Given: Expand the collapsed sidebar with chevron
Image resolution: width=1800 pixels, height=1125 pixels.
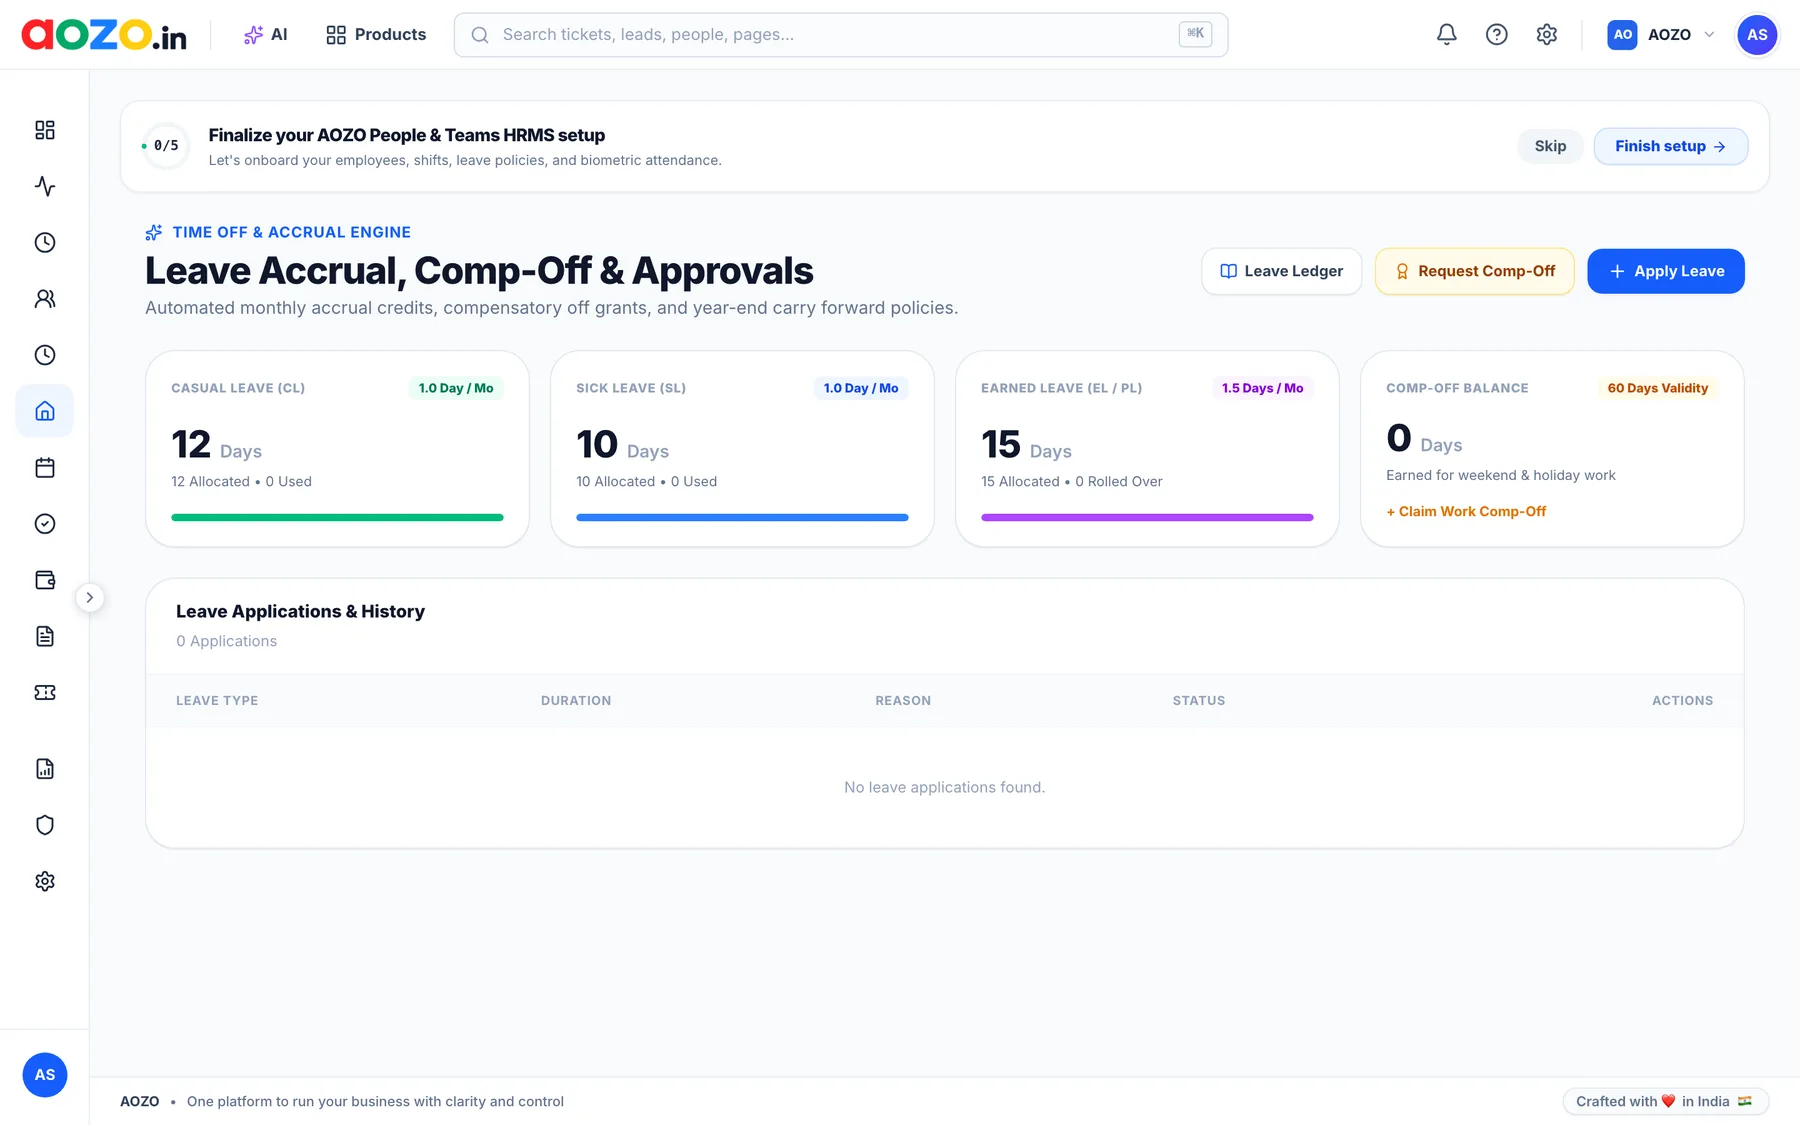Looking at the screenshot, I should (90, 598).
